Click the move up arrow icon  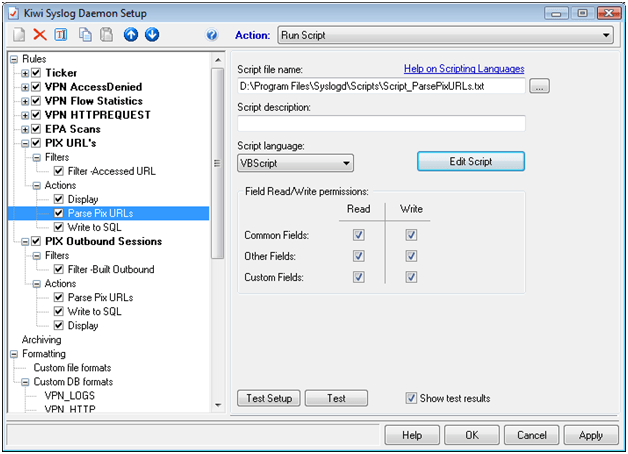(x=131, y=35)
